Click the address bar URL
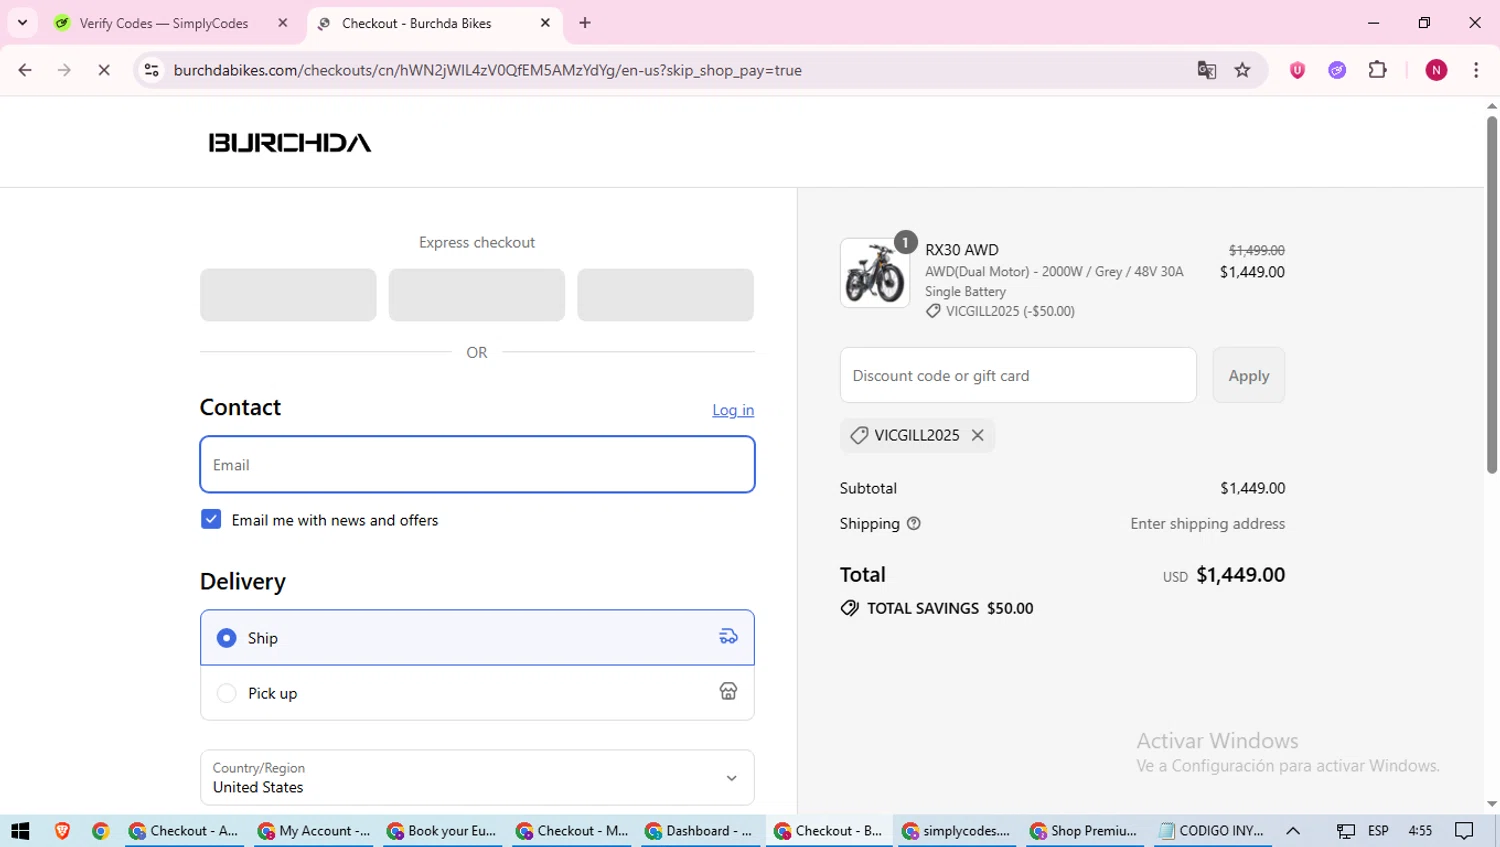Viewport: 1500px width, 847px height. click(488, 70)
